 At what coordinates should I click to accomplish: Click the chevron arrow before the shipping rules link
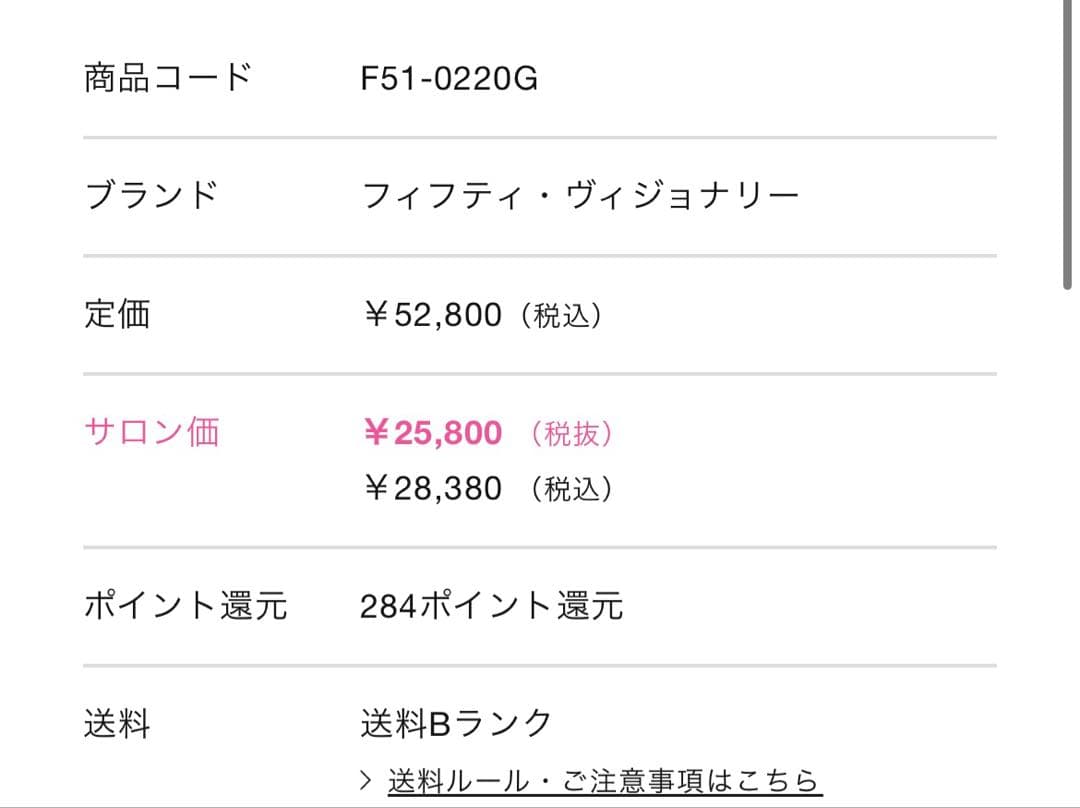click(366, 780)
